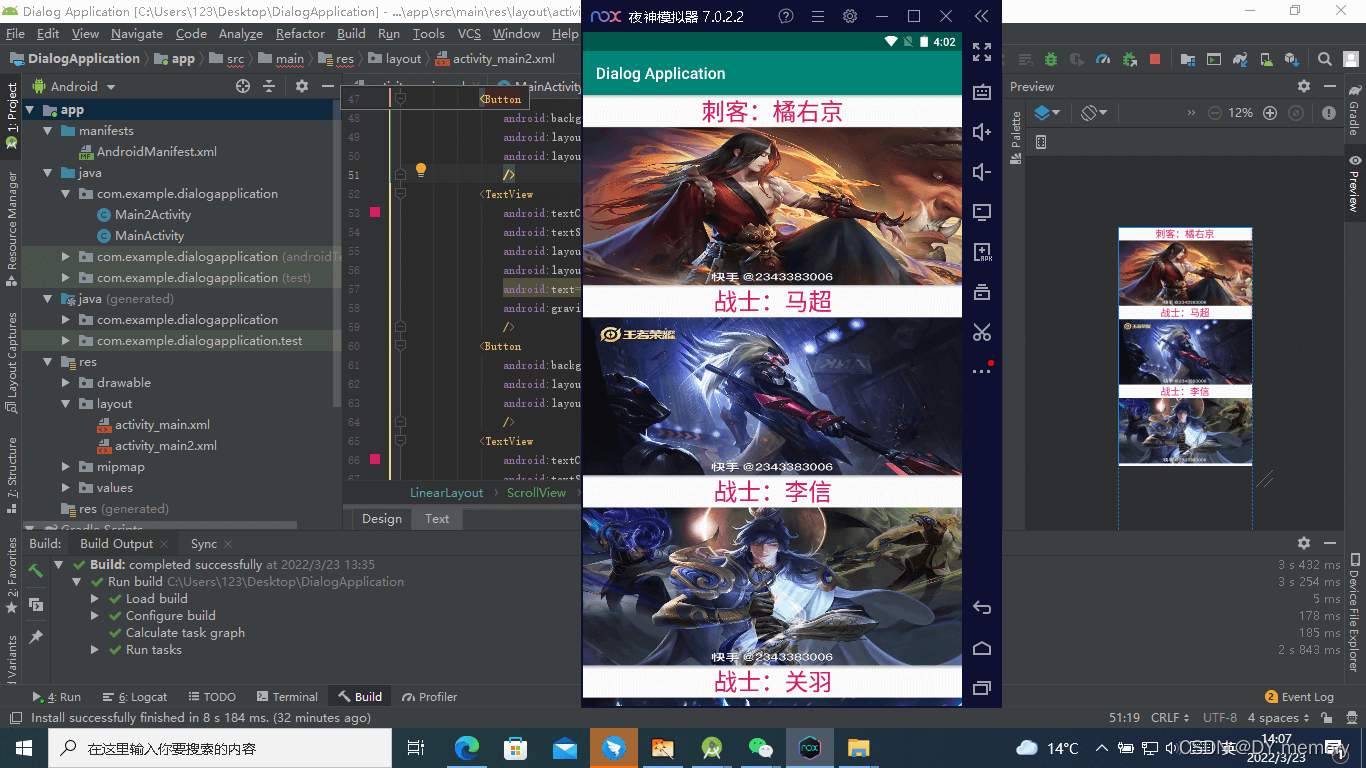Open design surface layers dropdown in Preview

1047,113
